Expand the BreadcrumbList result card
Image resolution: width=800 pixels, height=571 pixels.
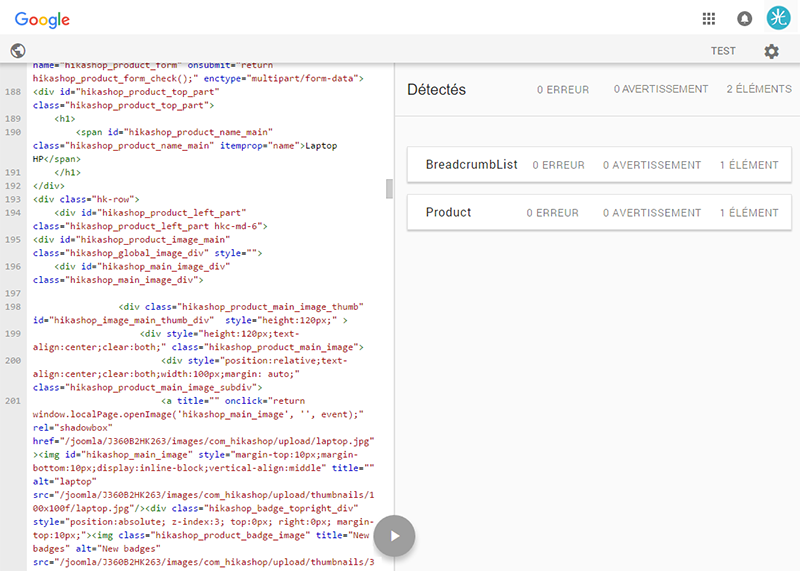click(599, 165)
